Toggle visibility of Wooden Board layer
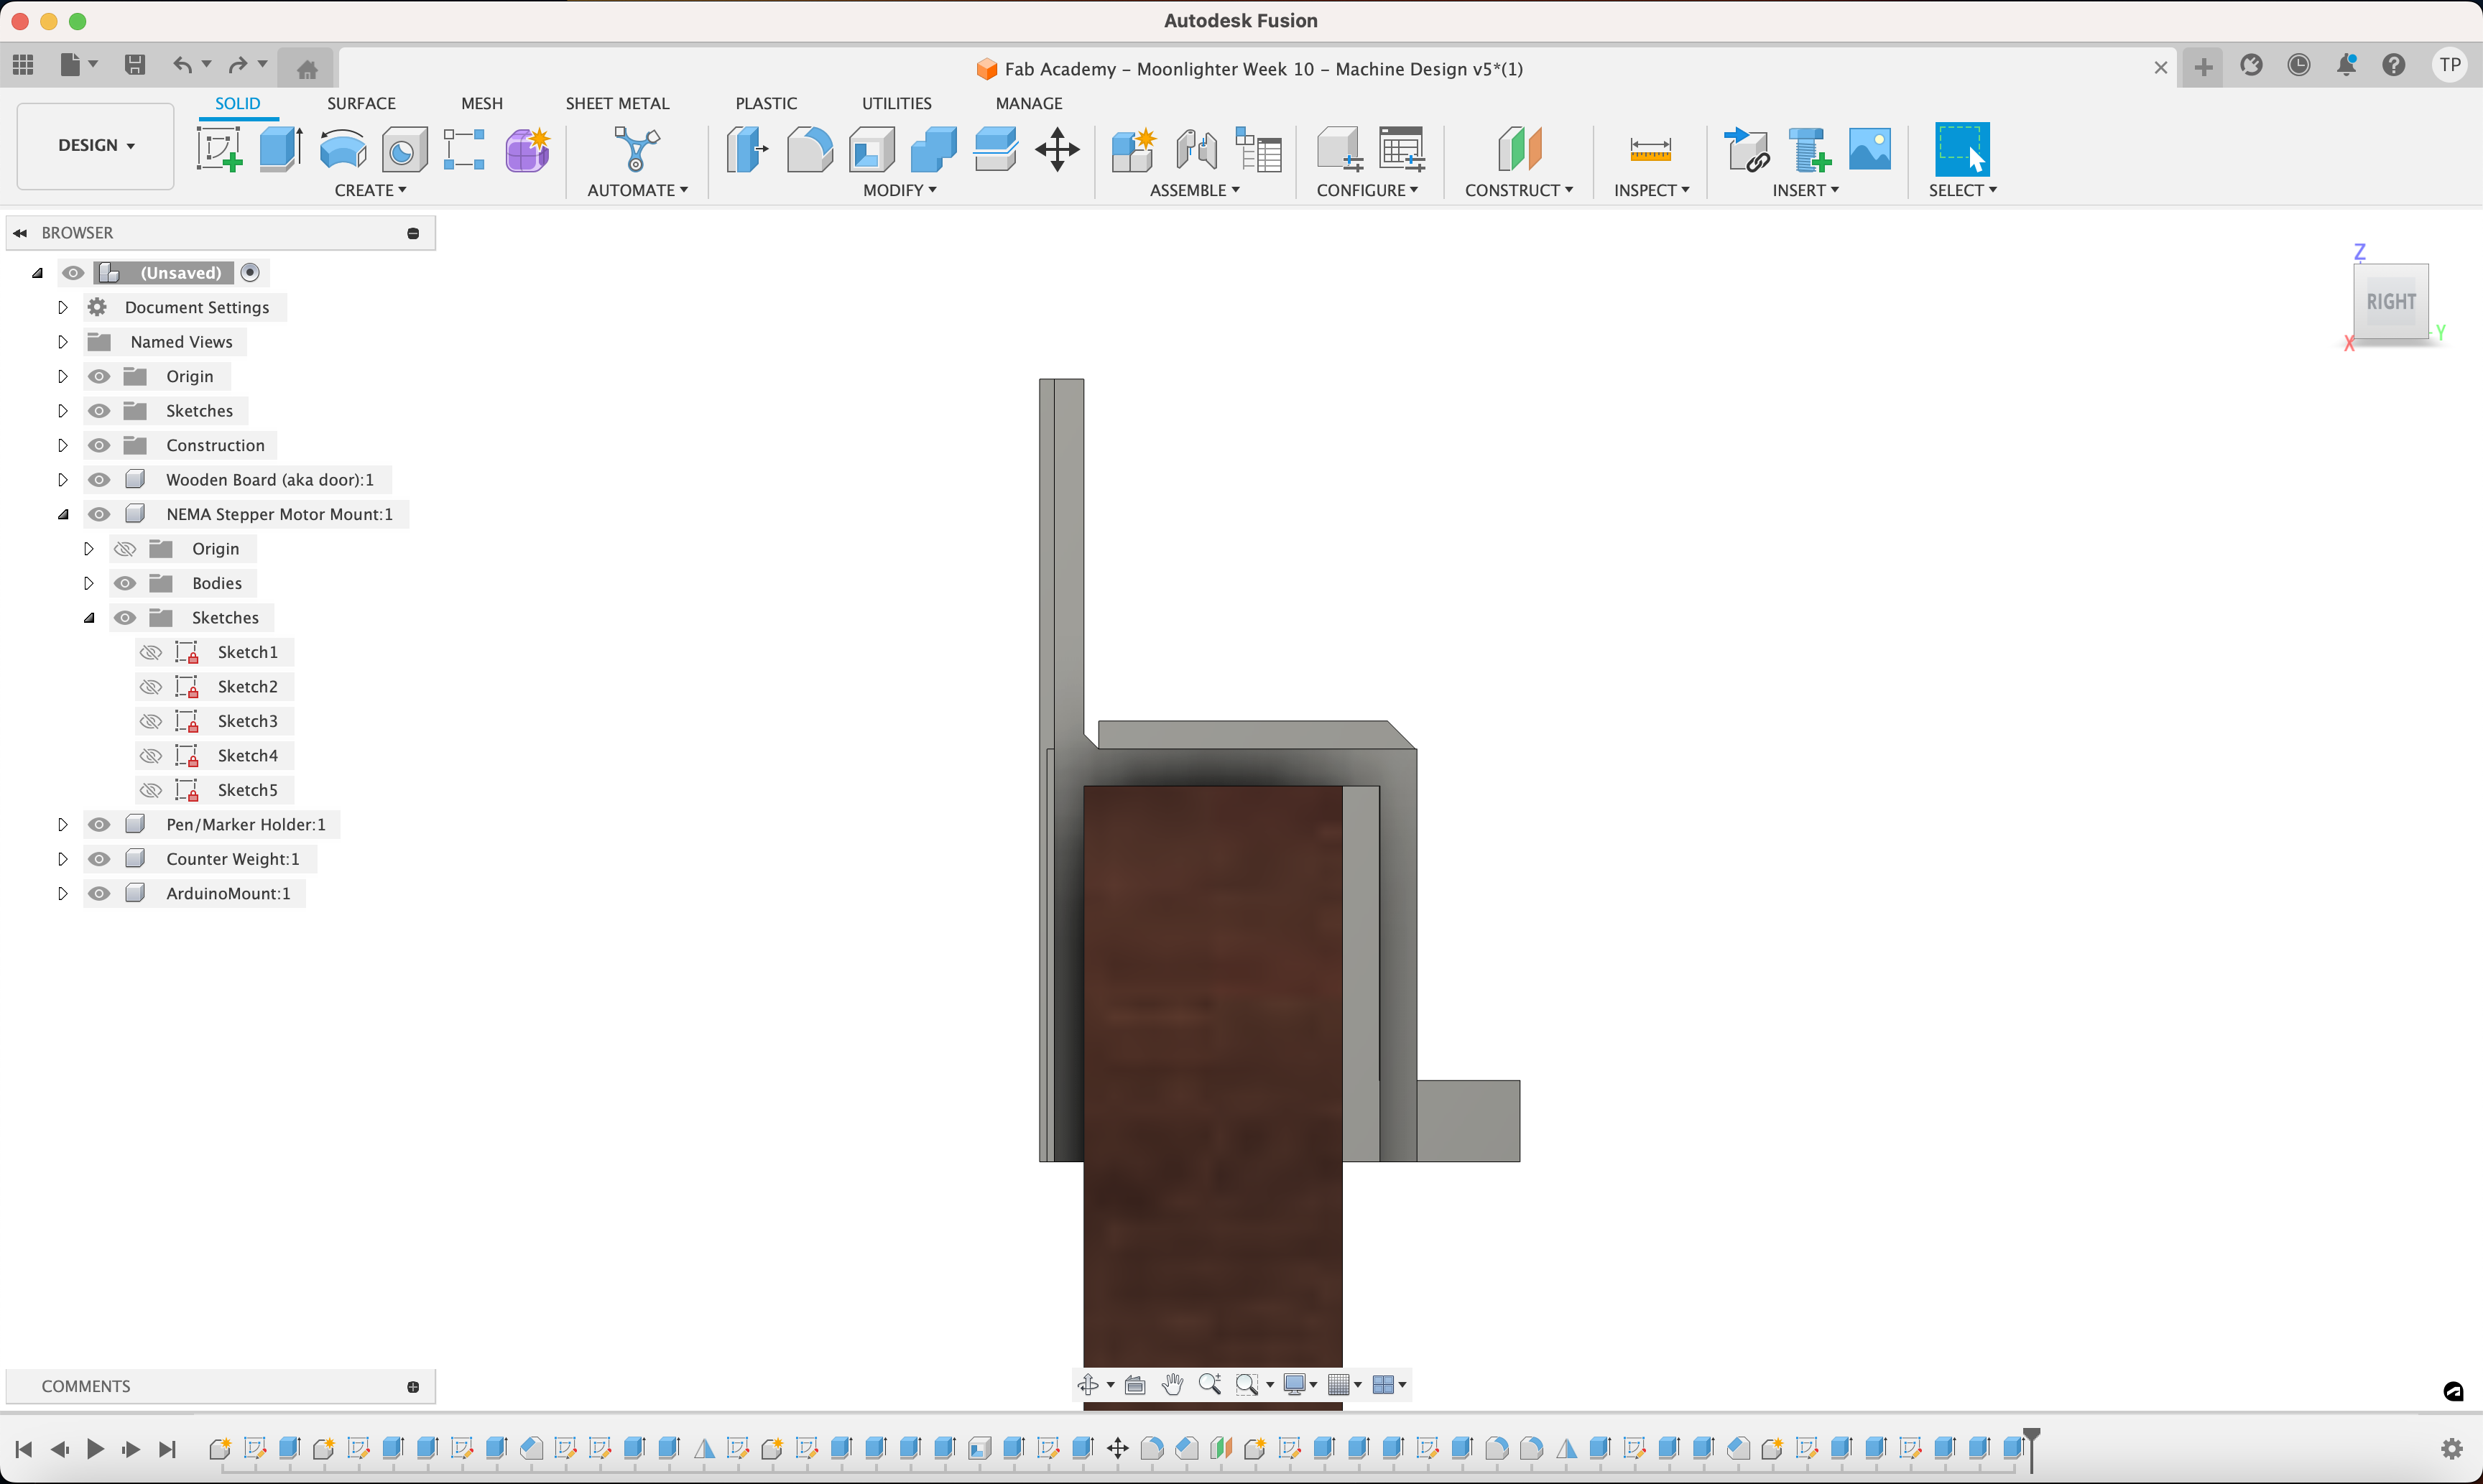The height and width of the screenshot is (1484, 2483). [x=97, y=479]
